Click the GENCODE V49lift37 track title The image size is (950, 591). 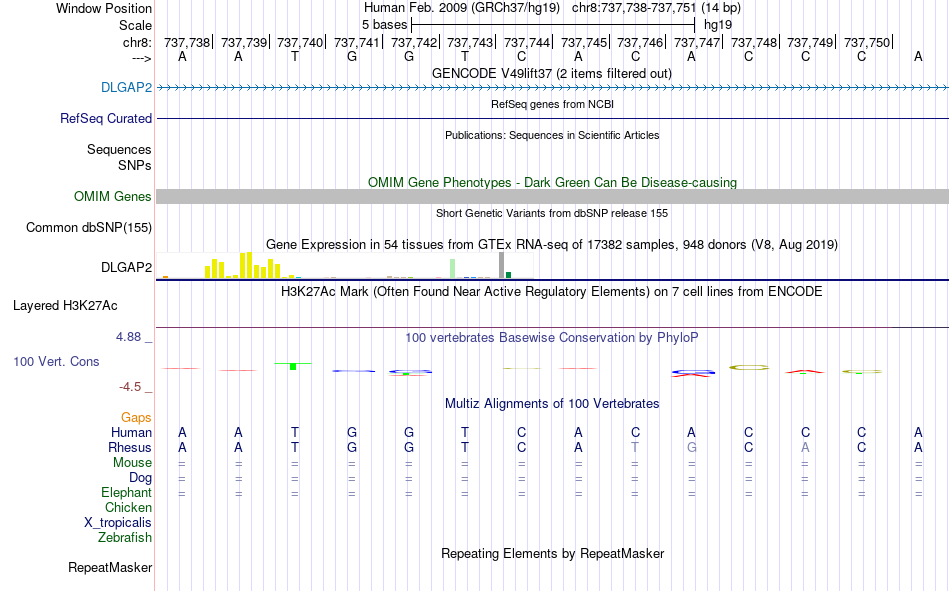point(552,73)
